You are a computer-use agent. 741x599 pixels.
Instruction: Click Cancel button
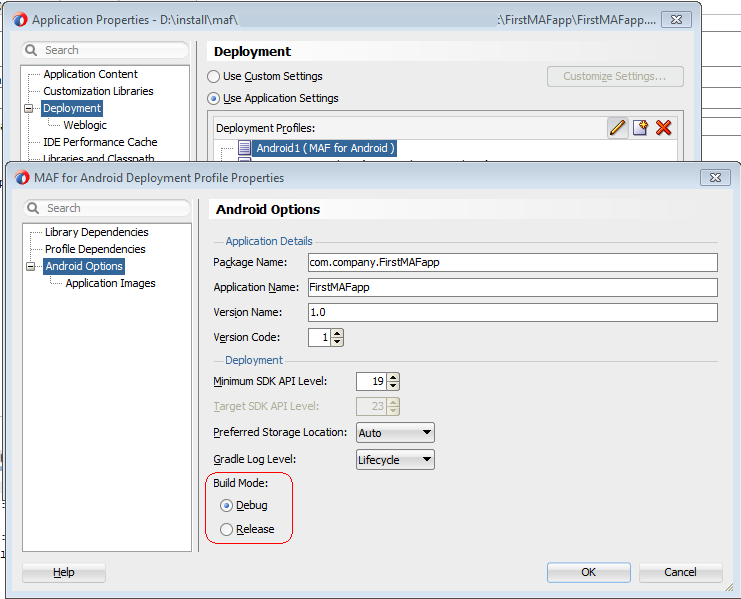click(x=680, y=572)
